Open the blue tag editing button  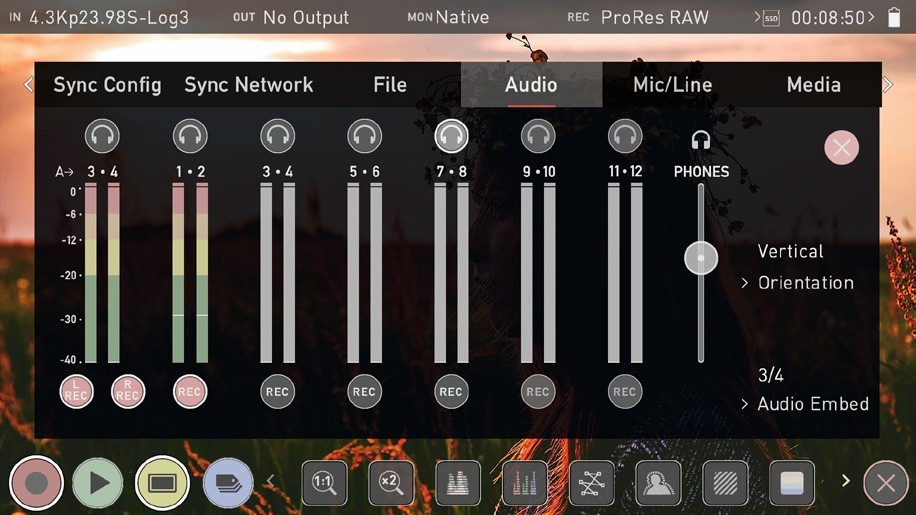(x=227, y=483)
